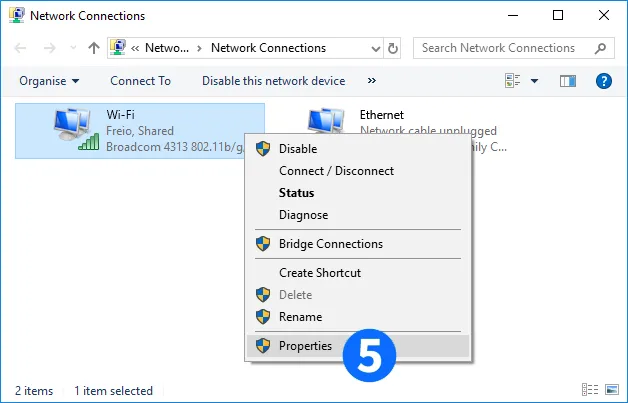The image size is (628, 403).
Task: Go back with the back arrow
Action: coord(20,48)
